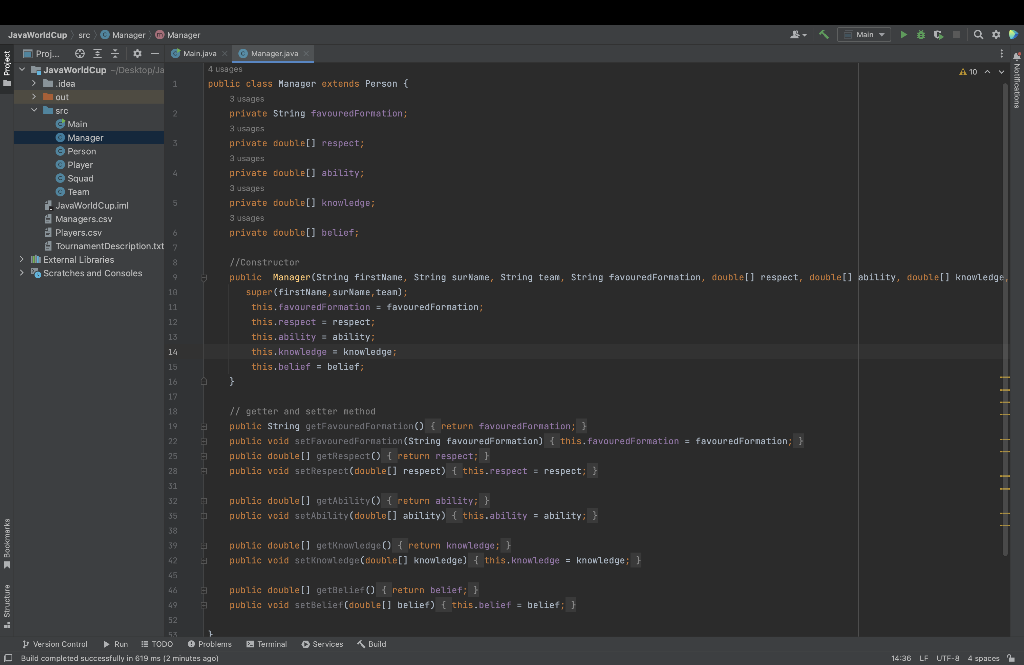Image resolution: width=1024 pixels, height=665 pixels.
Task: Expand External Libraries node
Action: click(22, 259)
